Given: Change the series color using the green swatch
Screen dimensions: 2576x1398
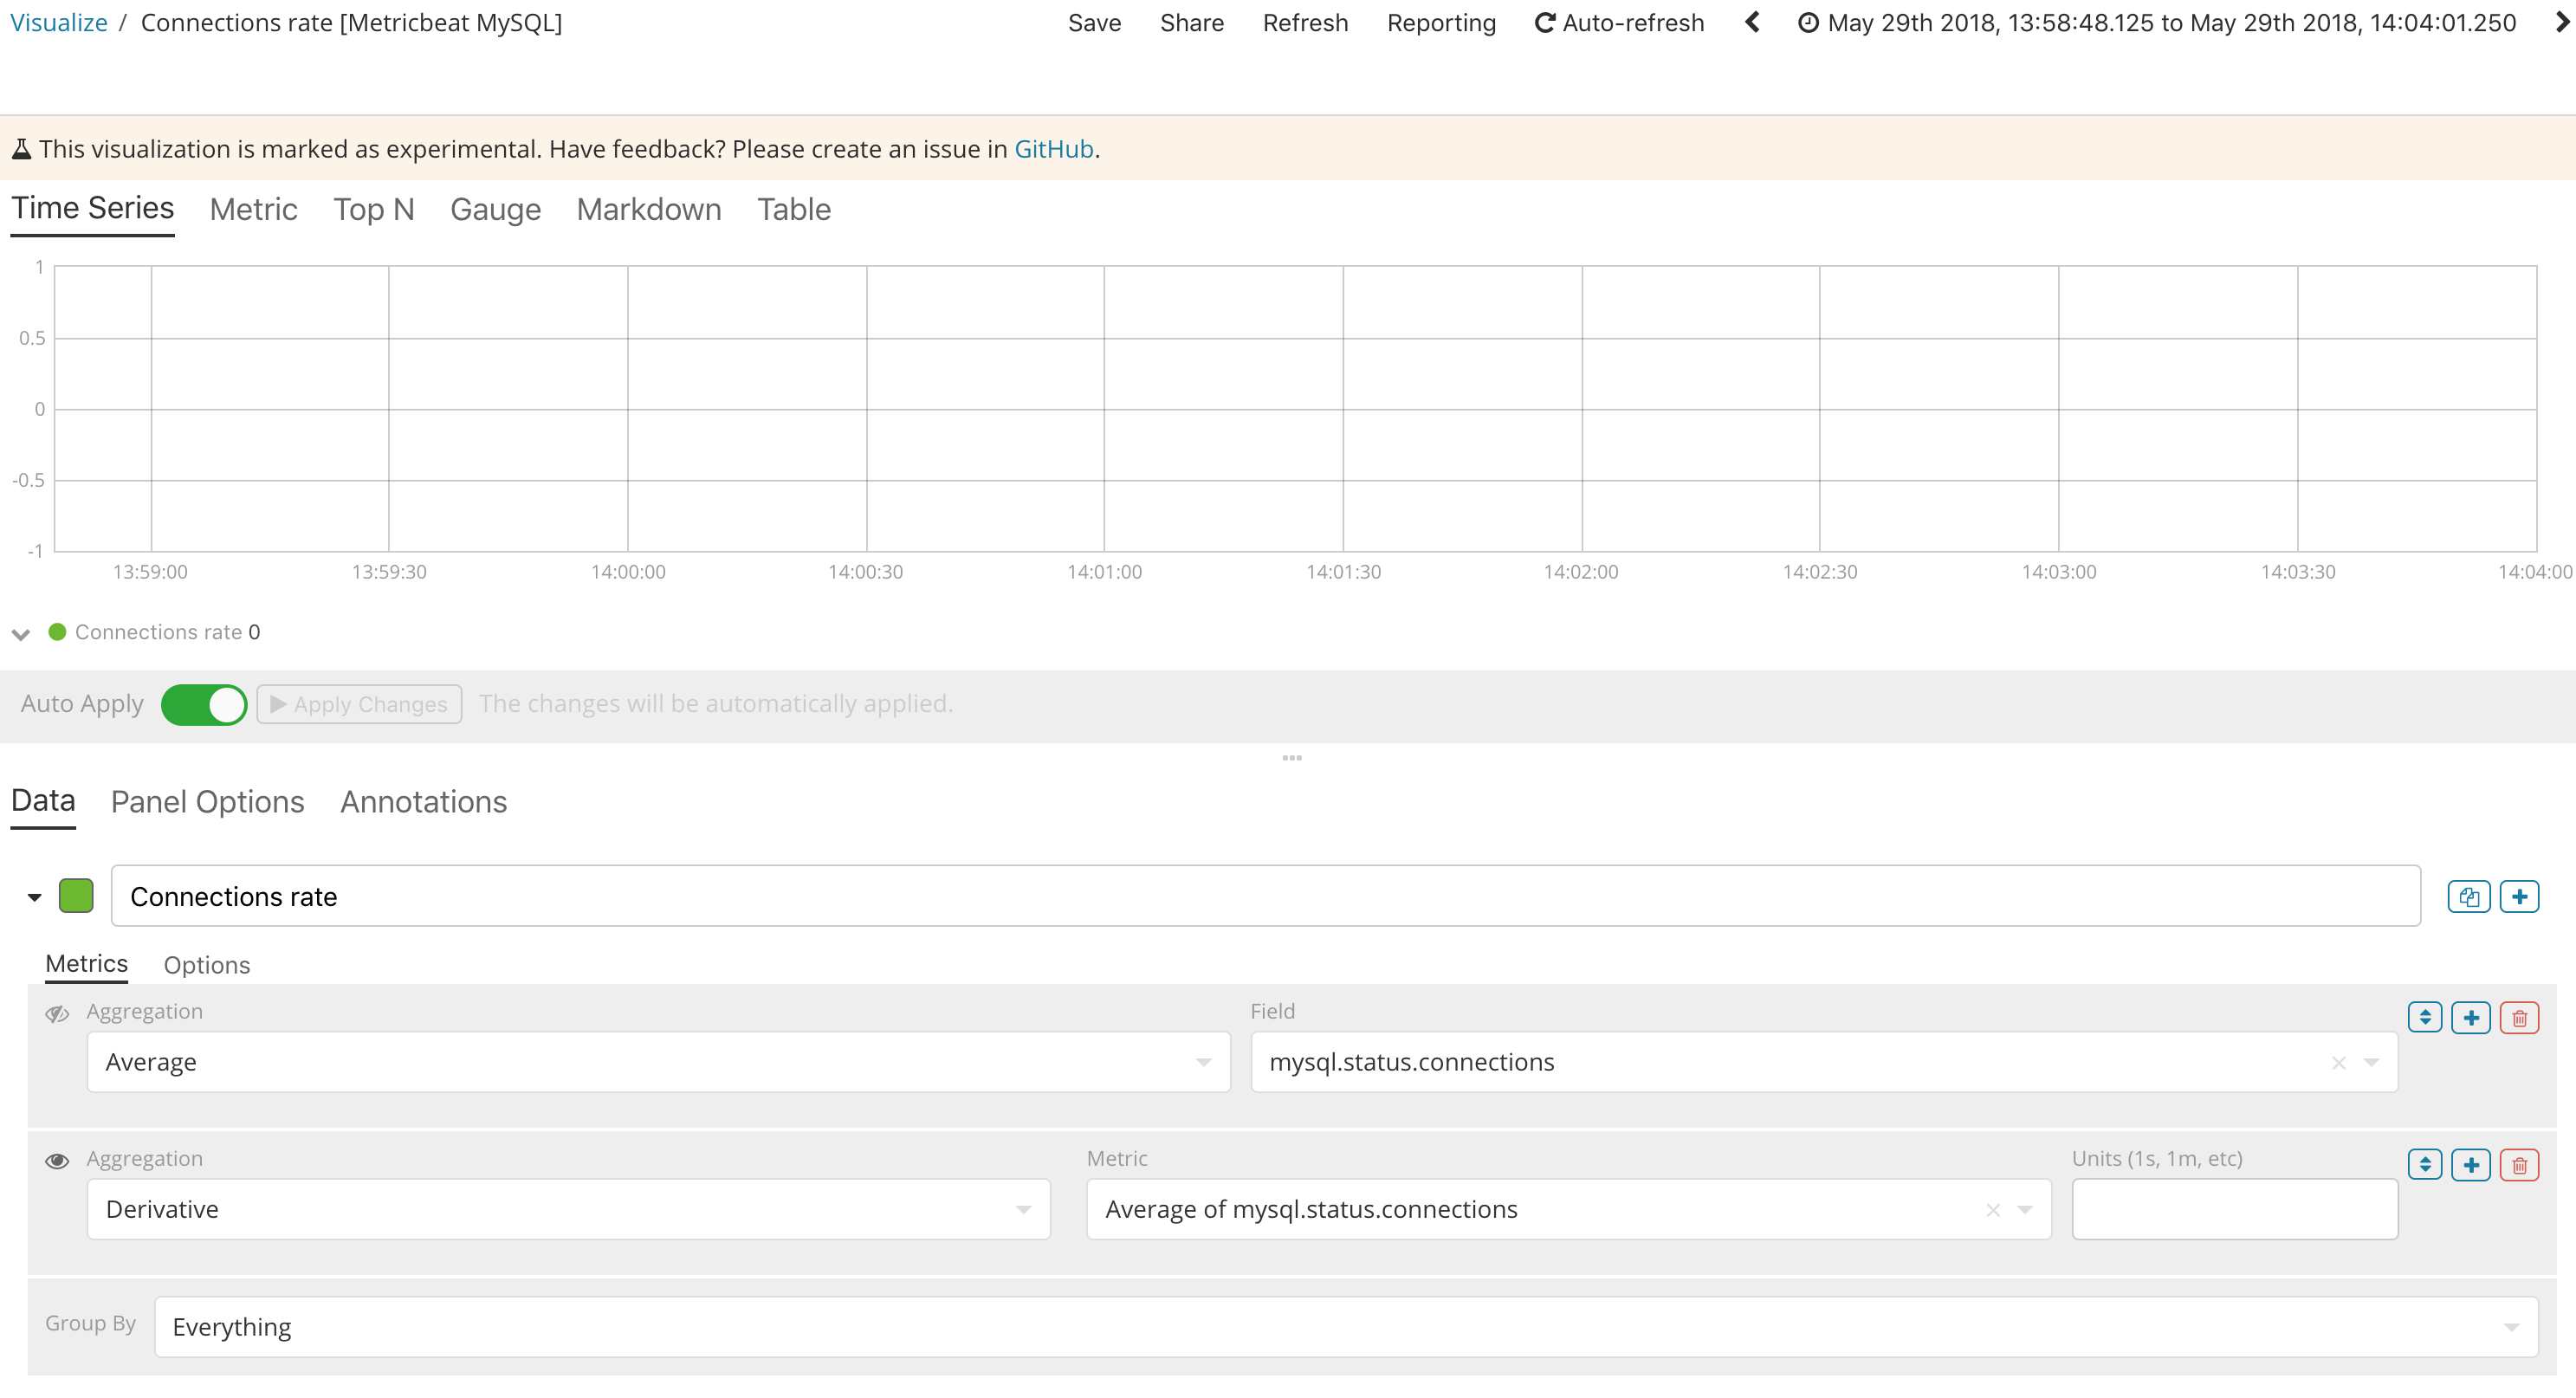Looking at the screenshot, I should point(77,896).
